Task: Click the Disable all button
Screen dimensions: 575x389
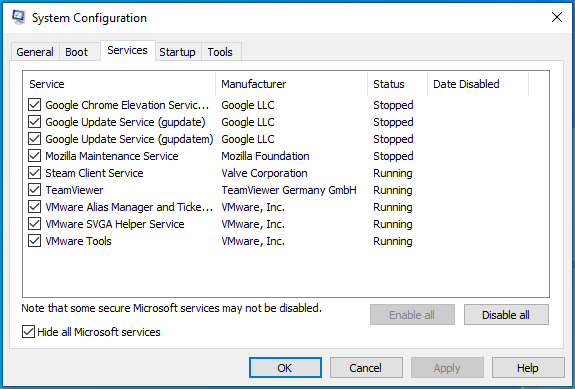Action: pos(506,315)
